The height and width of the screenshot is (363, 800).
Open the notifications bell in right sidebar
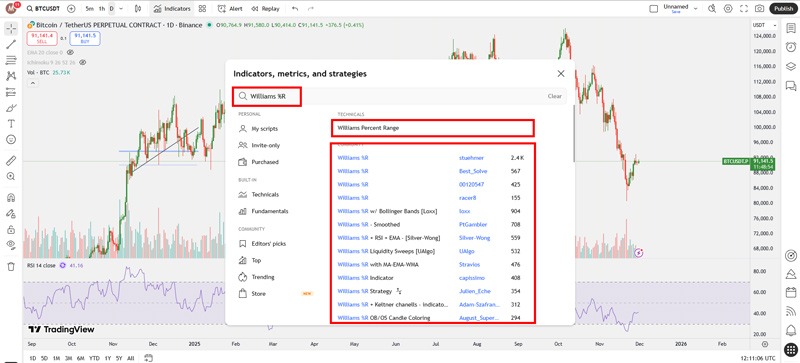791,330
